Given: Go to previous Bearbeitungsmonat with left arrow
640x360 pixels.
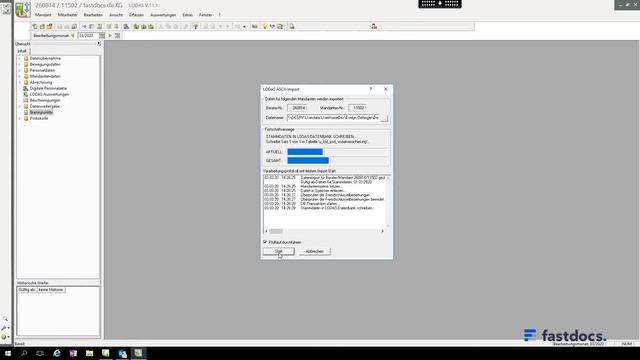Looking at the screenshot, I should point(73,36).
